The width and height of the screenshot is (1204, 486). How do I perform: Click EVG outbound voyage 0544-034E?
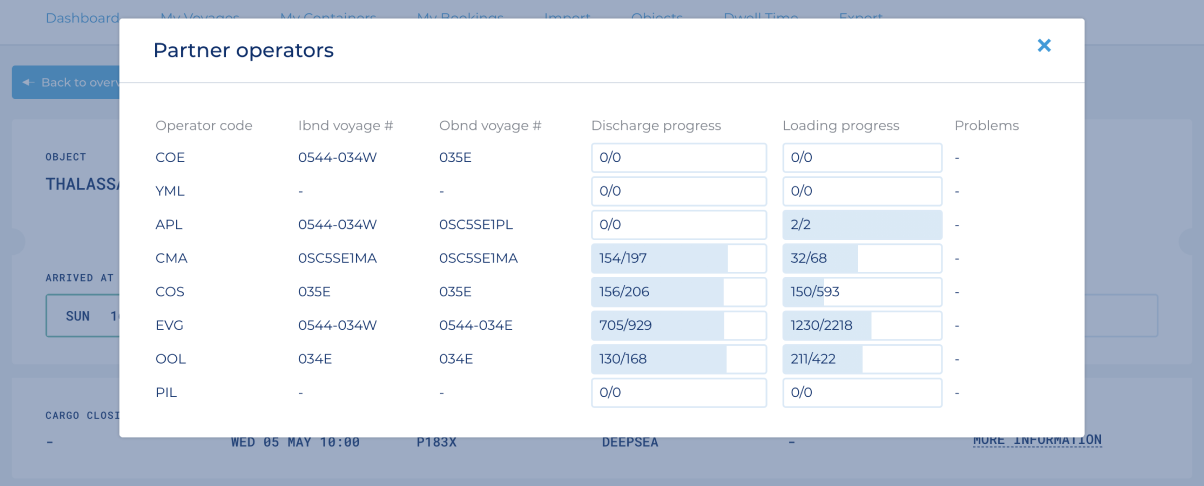pyautogui.click(x=476, y=325)
